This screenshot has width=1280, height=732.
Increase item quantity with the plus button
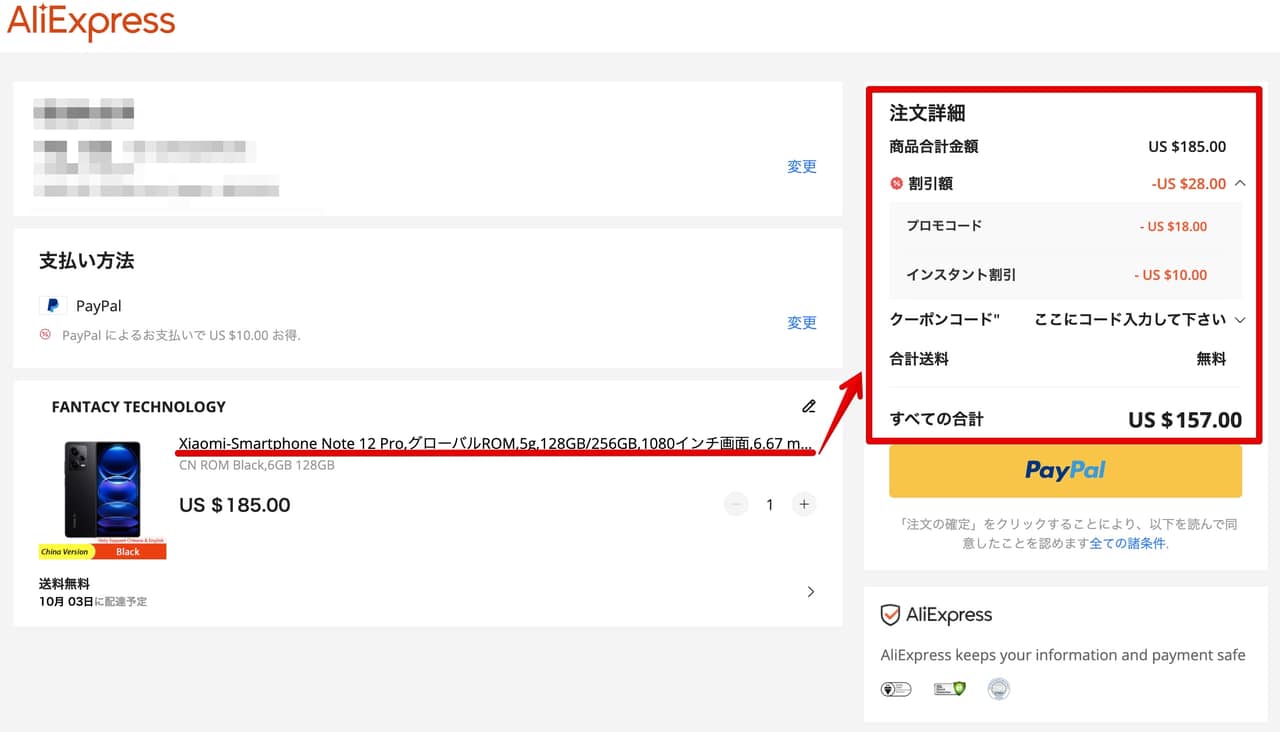tap(804, 505)
